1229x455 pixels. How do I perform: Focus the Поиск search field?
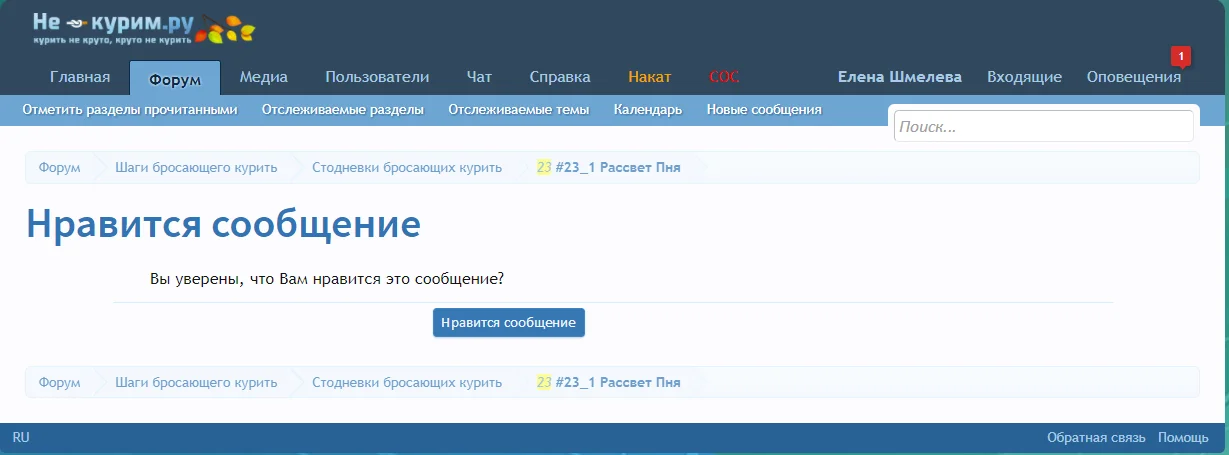pos(1043,126)
